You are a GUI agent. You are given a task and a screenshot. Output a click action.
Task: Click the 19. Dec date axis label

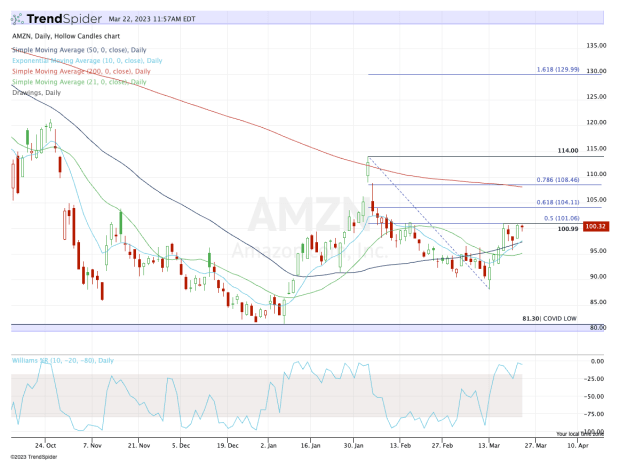(x=228, y=445)
